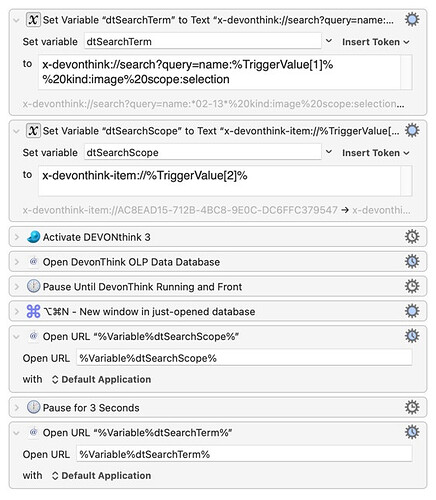Open gear menu for dtSearchScope action
Image resolution: width=436 pixels, height=500 pixels.
coord(412,130)
